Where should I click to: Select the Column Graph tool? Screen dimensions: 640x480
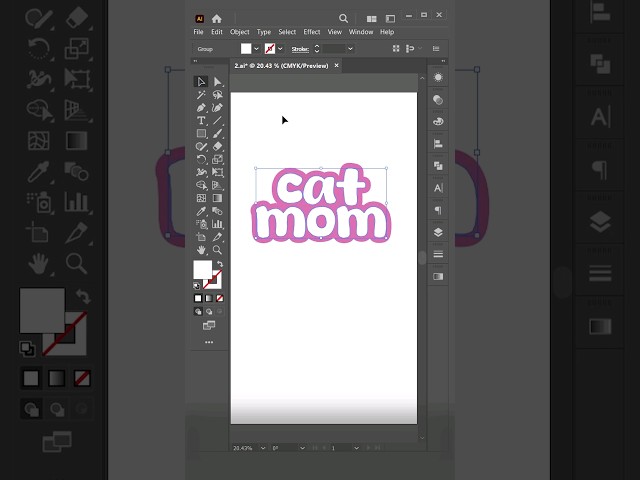coord(217,224)
